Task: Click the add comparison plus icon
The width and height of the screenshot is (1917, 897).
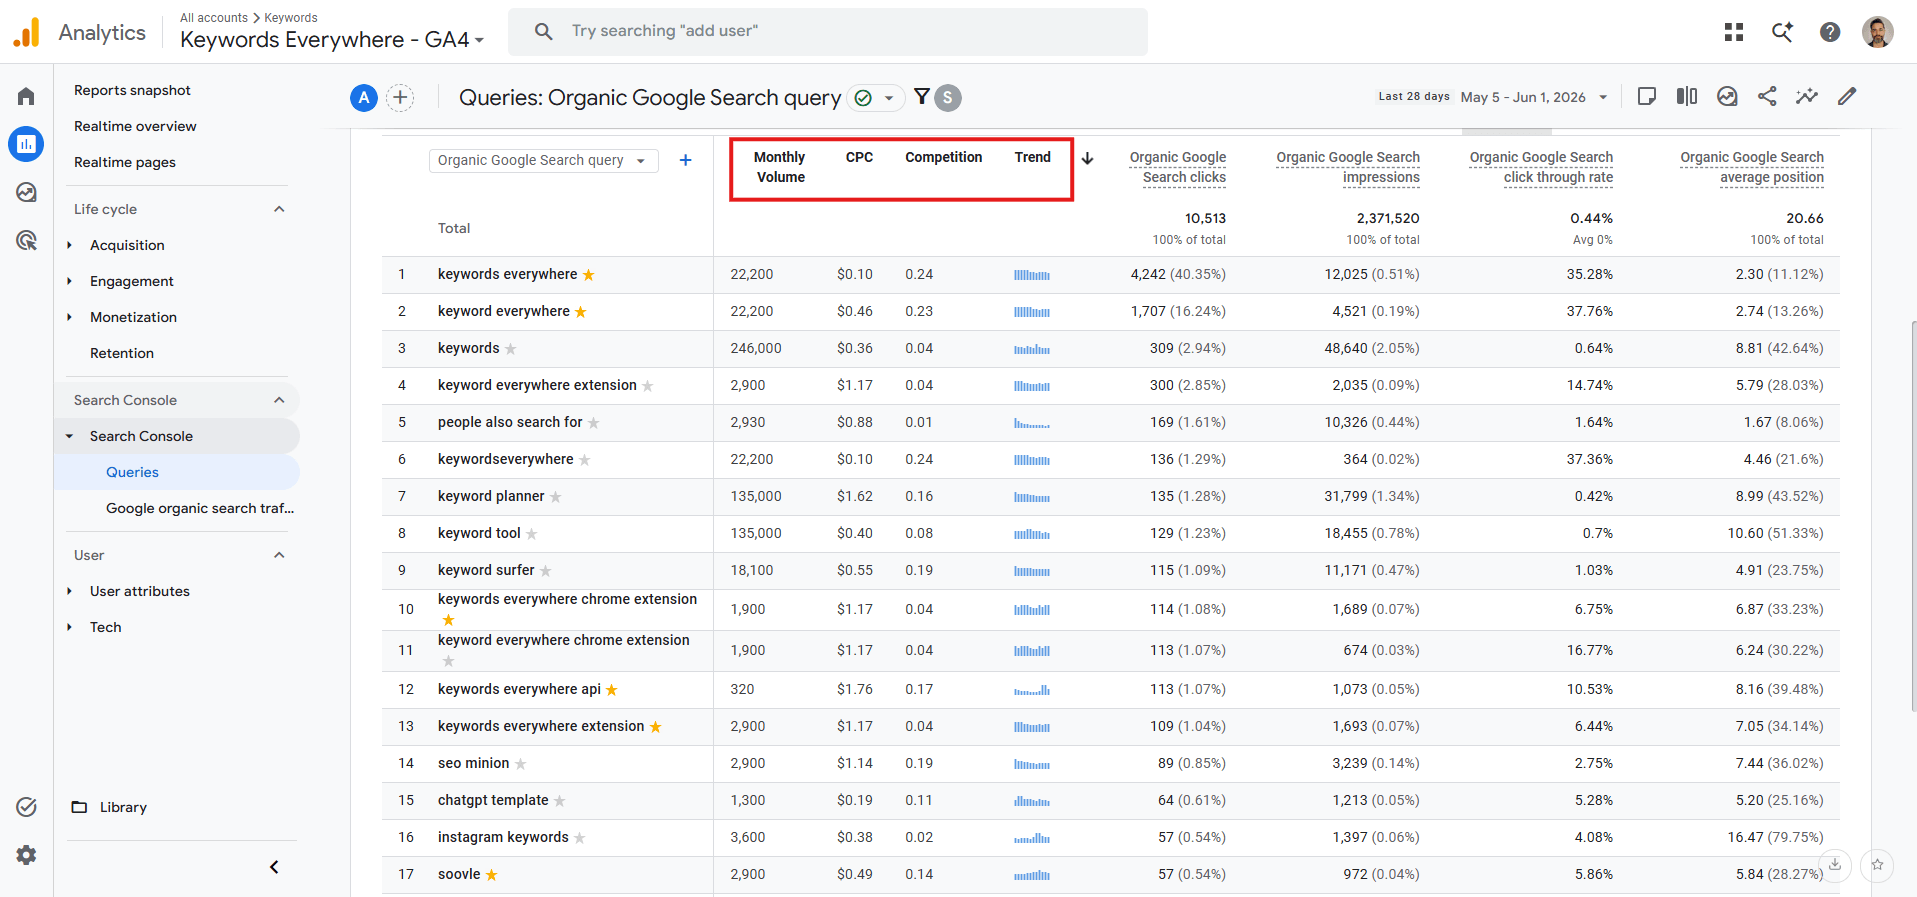Action: (x=400, y=97)
